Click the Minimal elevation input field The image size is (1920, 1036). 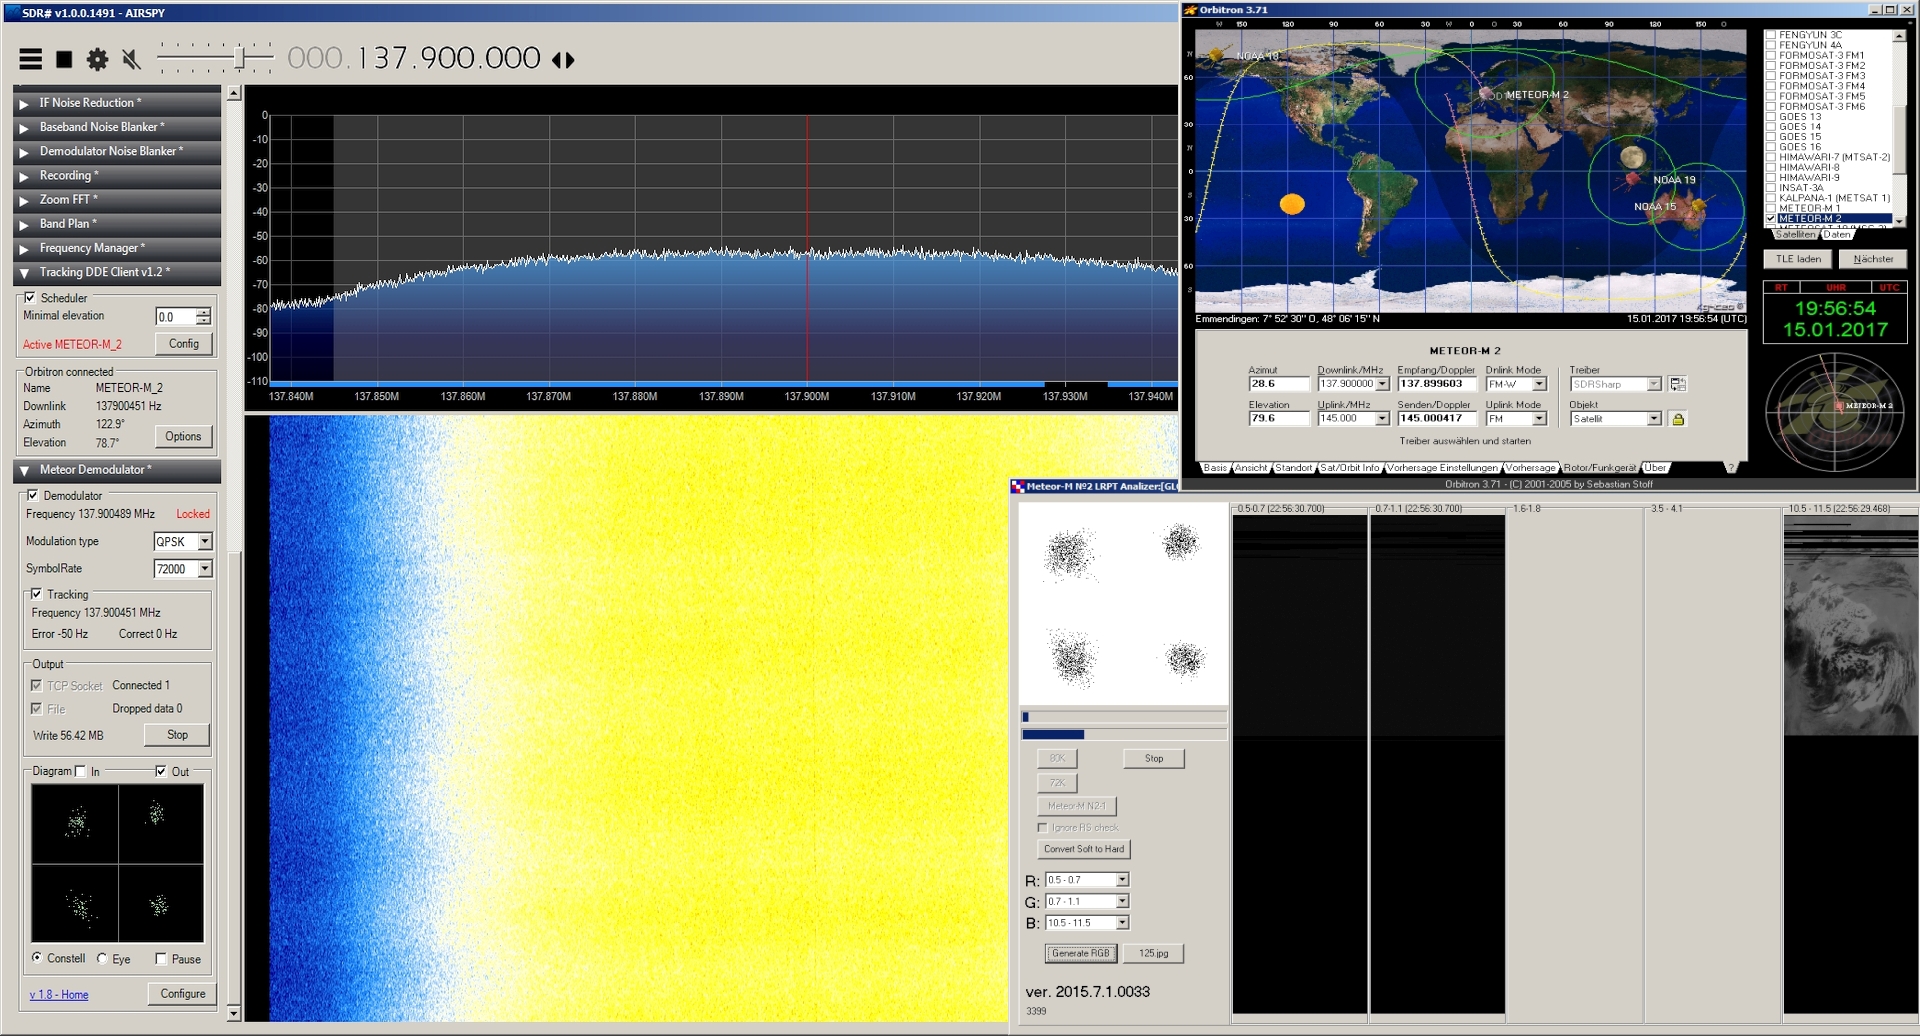pos(175,317)
